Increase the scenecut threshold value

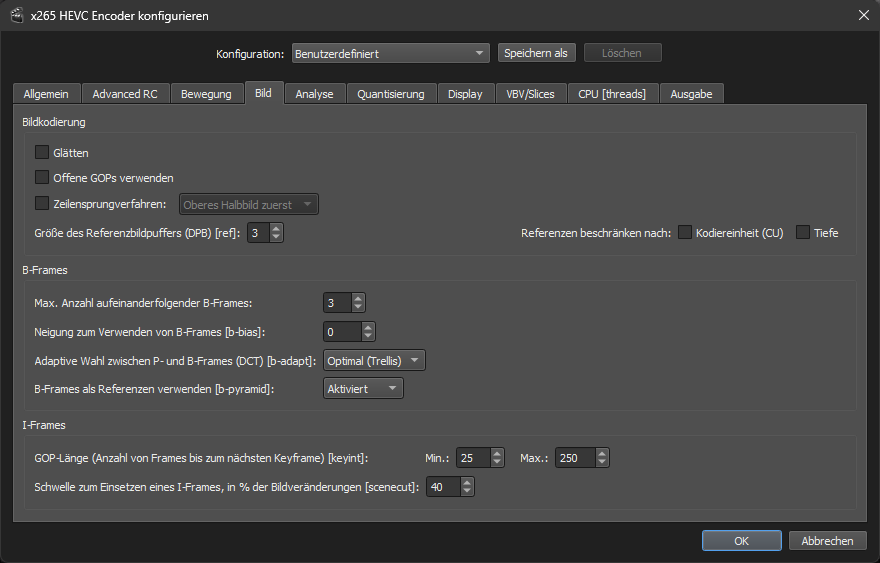click(x=467, y=482)
